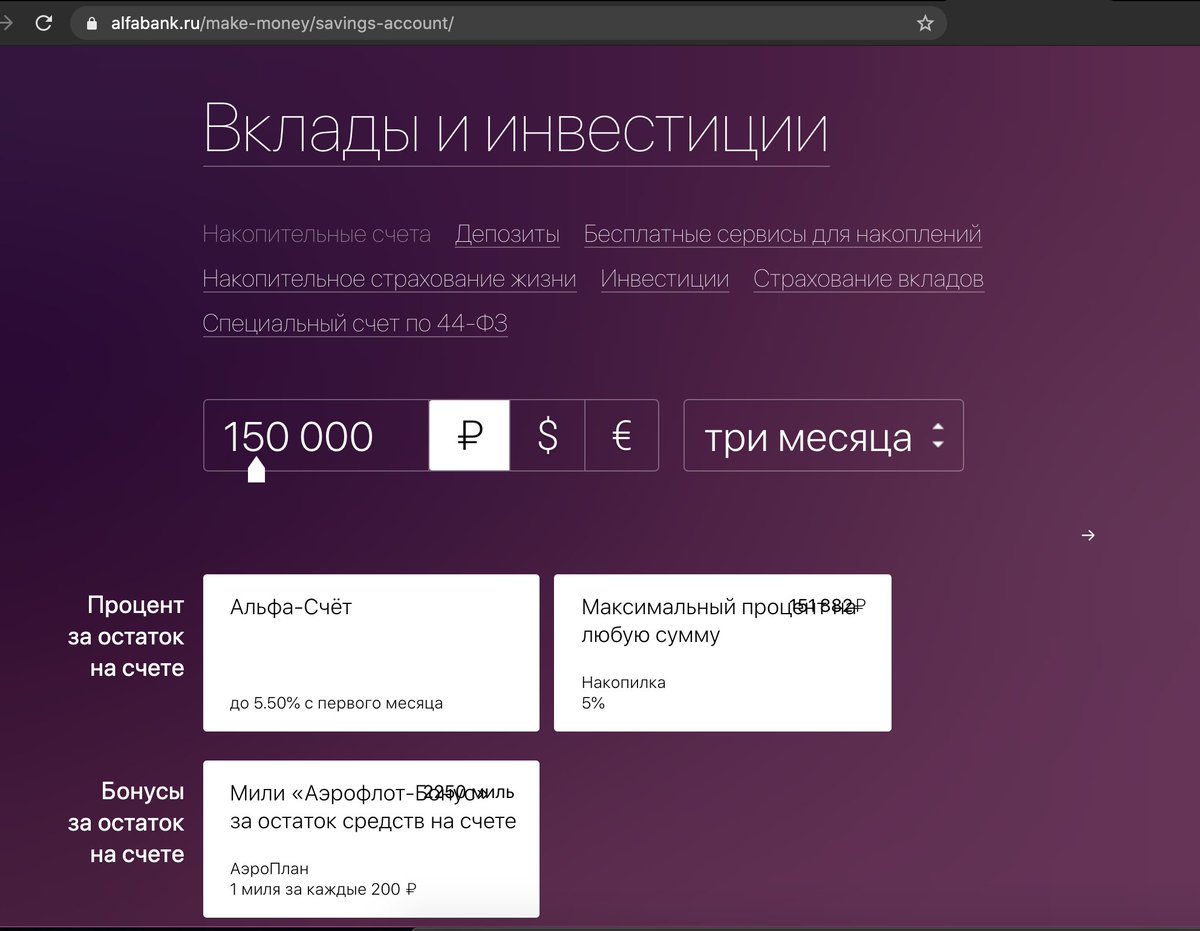Click the ruble currency symbol button
1200x931 pixels.
click(469, 435)
